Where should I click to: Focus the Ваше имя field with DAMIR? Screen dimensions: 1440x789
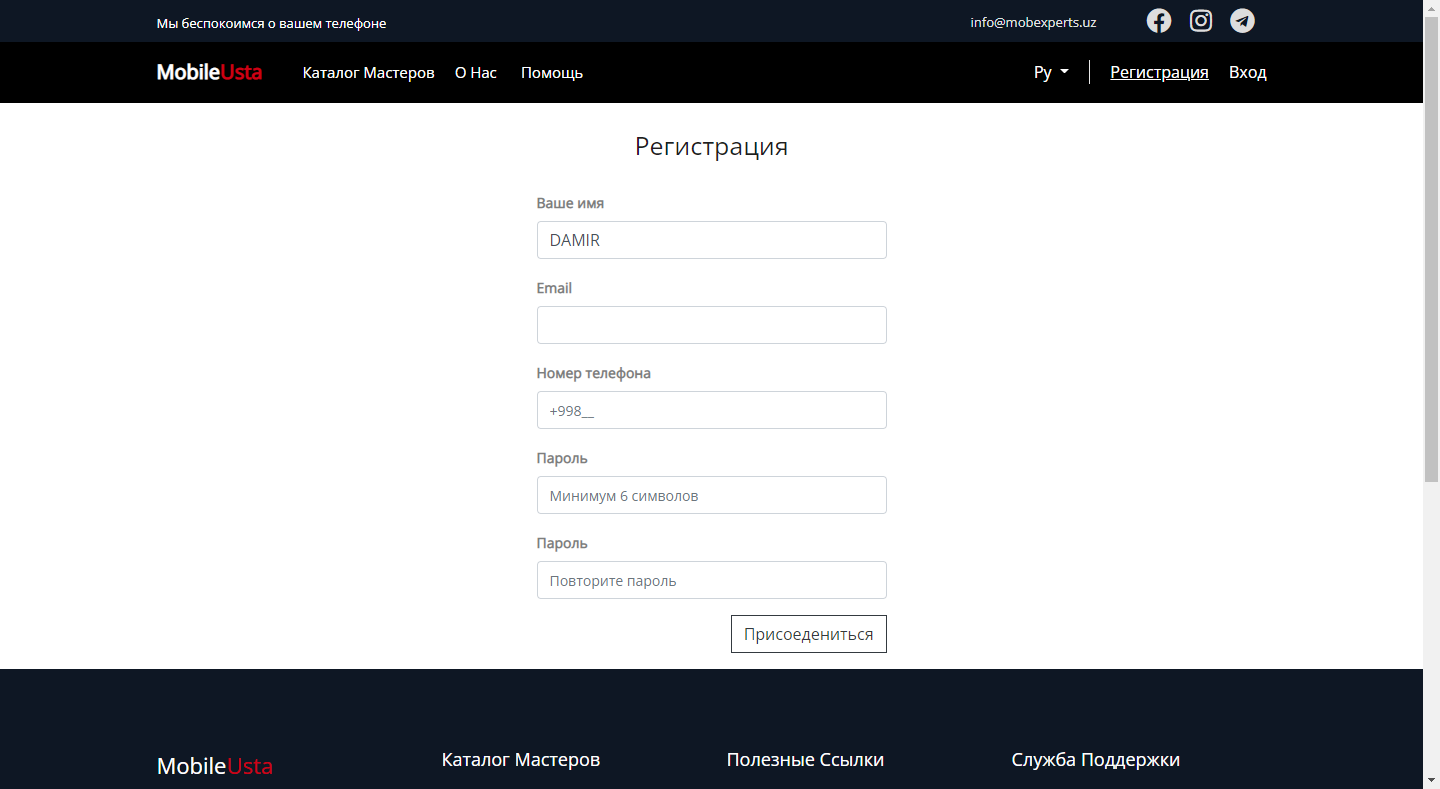(711, 240)
